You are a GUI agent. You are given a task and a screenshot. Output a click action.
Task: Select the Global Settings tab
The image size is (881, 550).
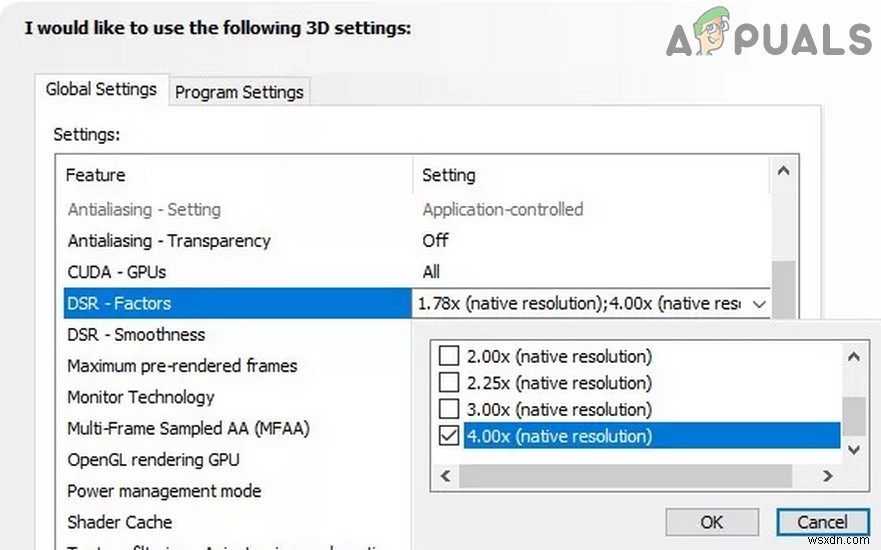(x=101, y=89)
